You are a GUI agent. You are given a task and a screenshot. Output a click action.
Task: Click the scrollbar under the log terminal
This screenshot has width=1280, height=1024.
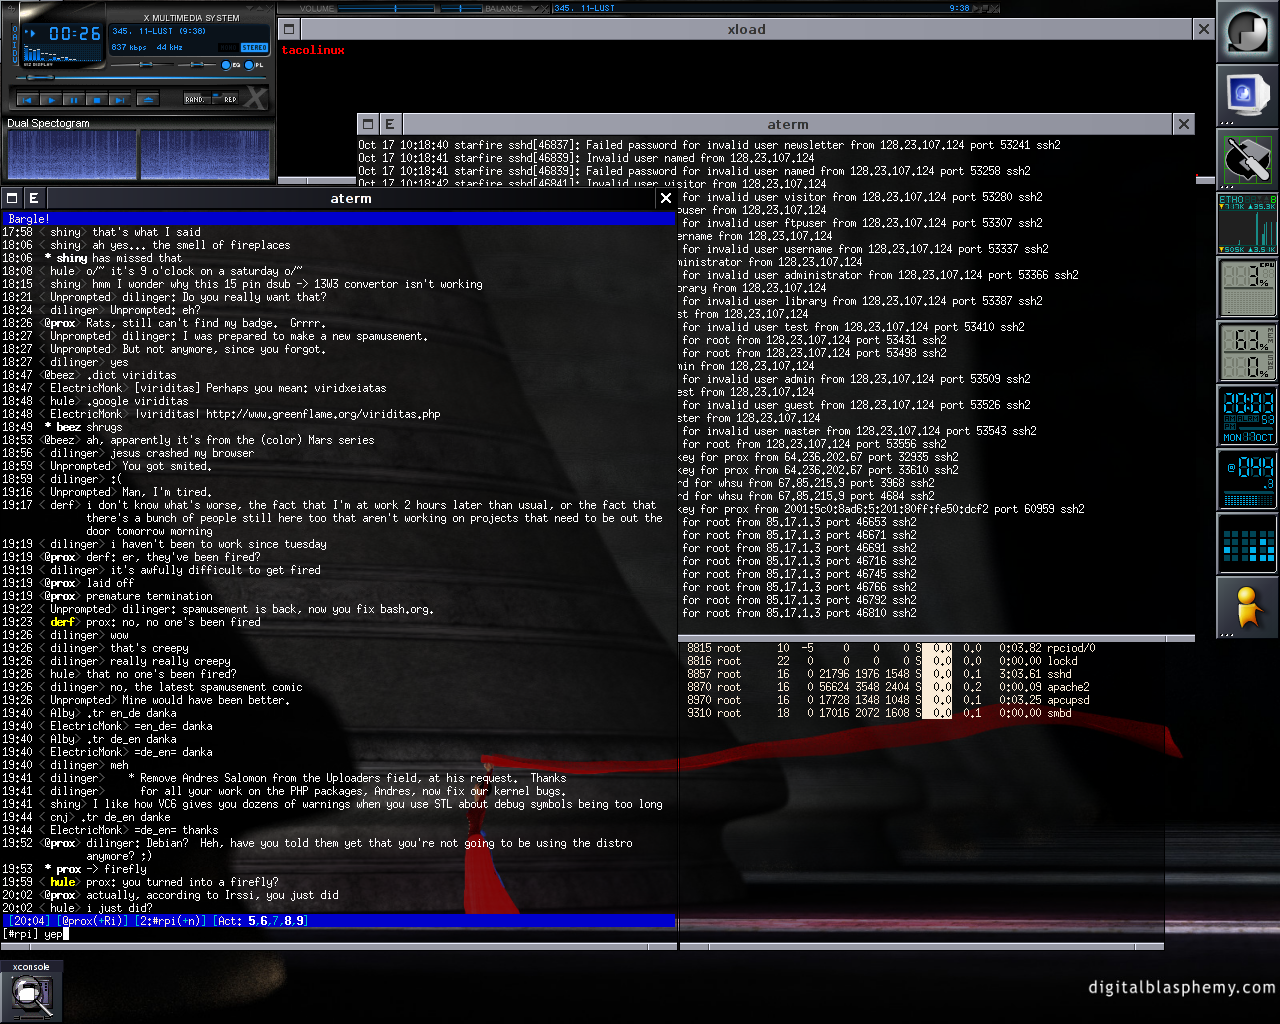coord(936,638)
